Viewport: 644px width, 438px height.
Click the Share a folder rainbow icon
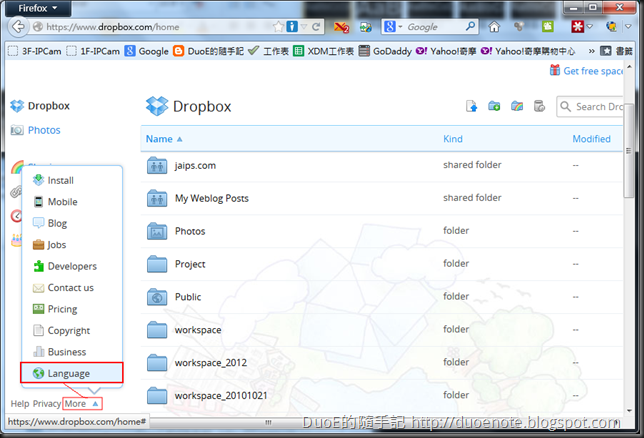517,106
